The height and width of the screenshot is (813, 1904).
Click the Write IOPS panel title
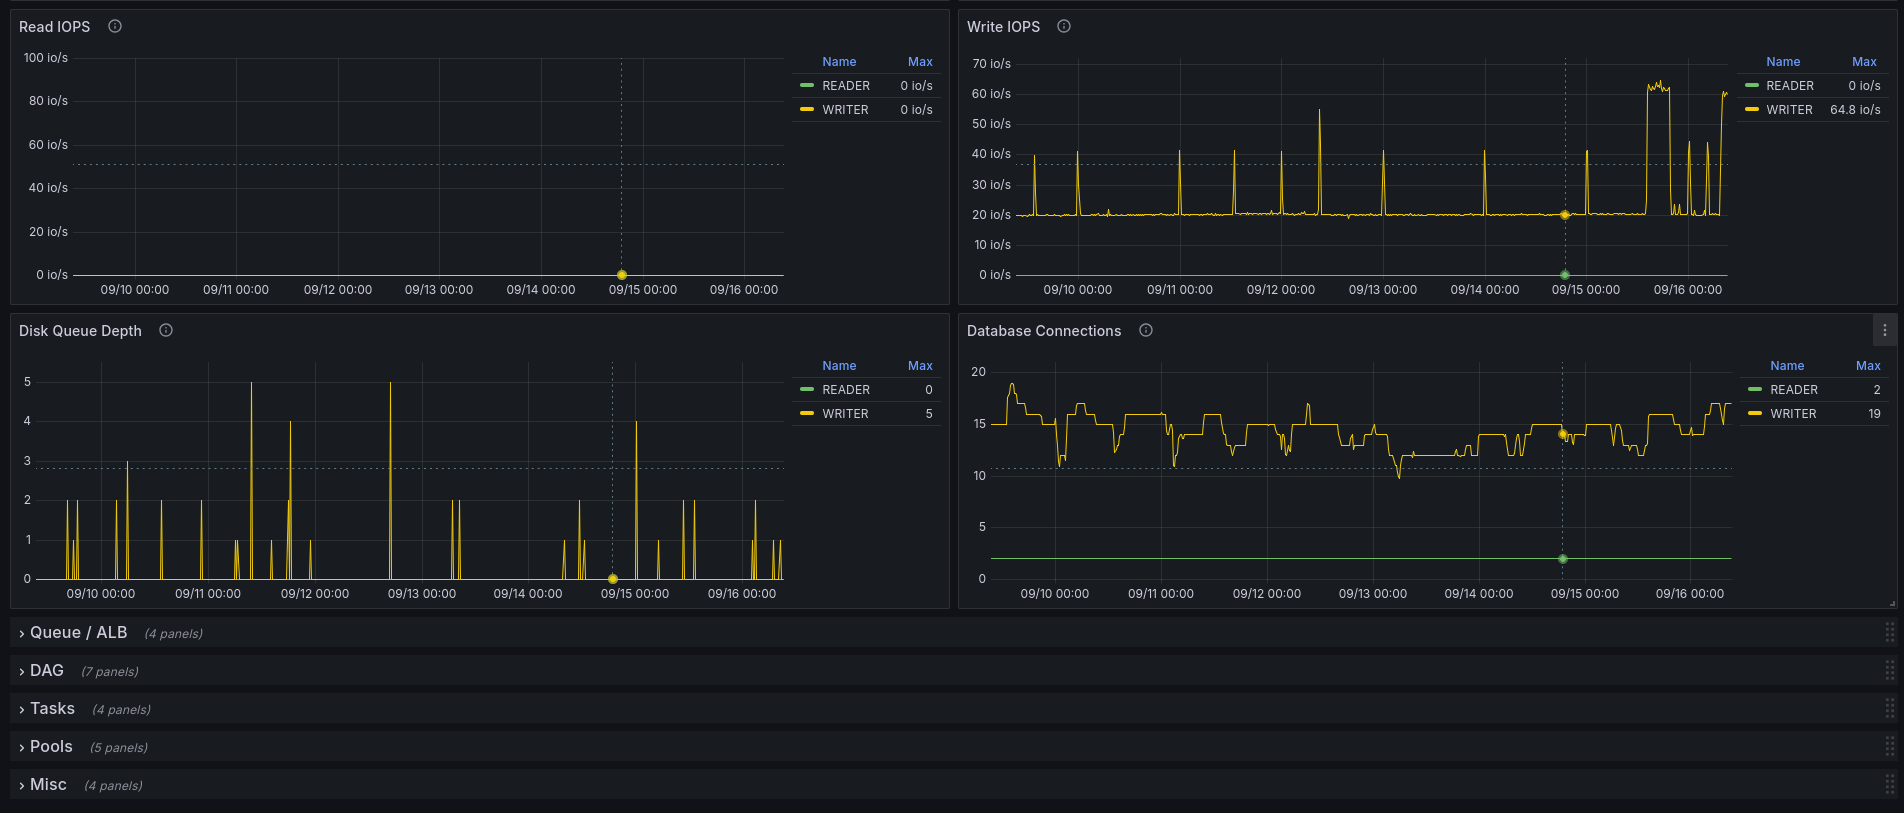tap(1003, 27)
